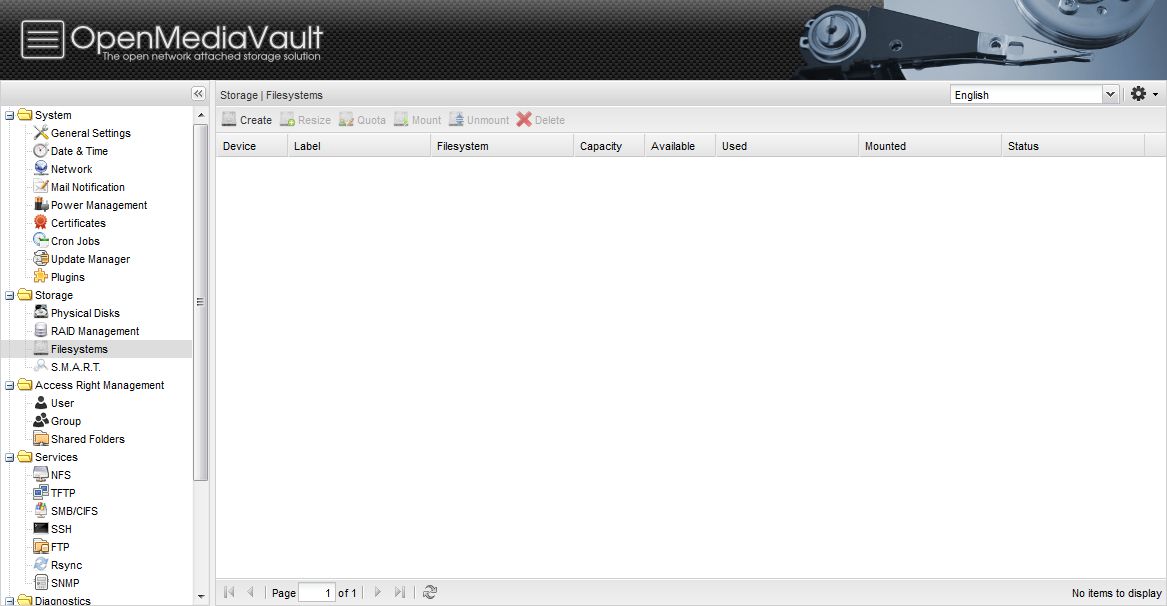Go to last page button
The image size is (1167, 606).
click(x=400, y=592)
